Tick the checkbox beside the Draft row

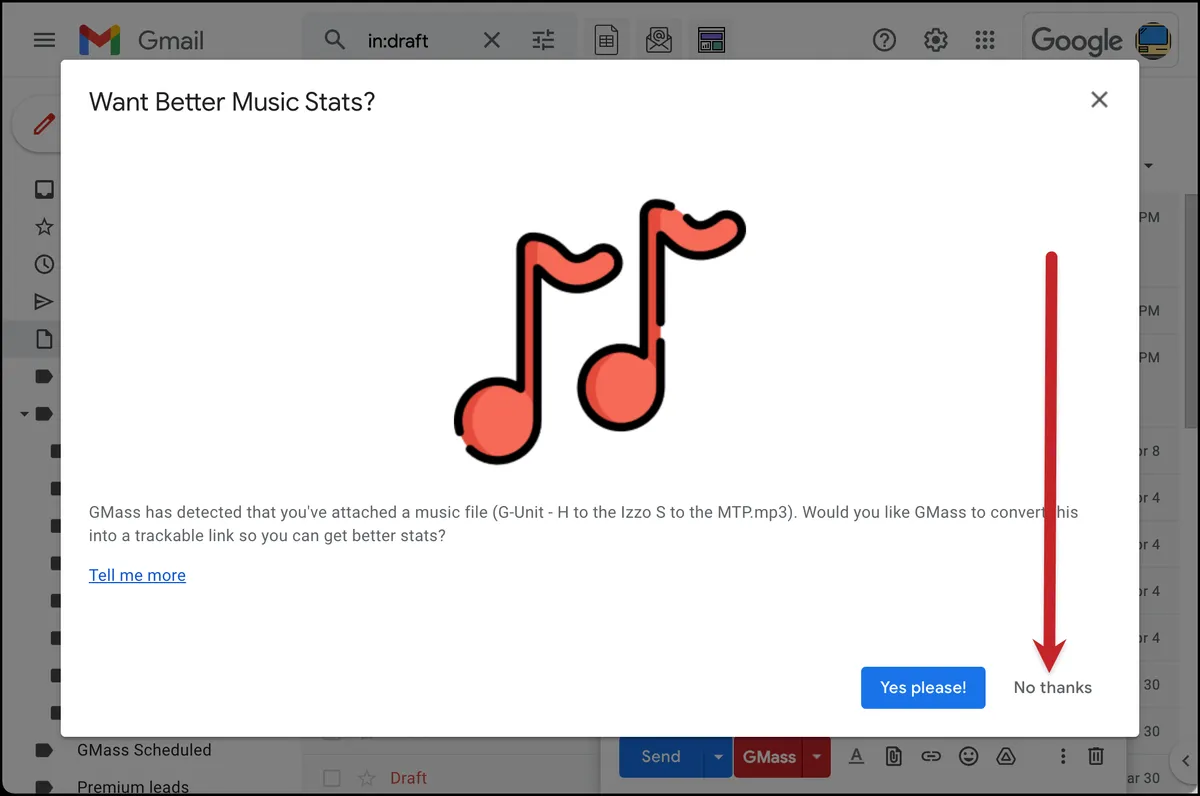[x=333, y=778]
